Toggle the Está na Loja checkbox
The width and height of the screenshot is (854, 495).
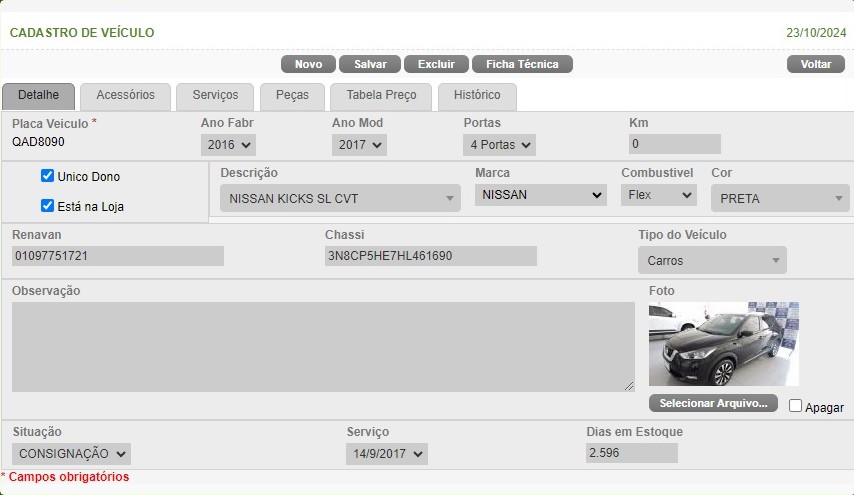tap(47, 206)
